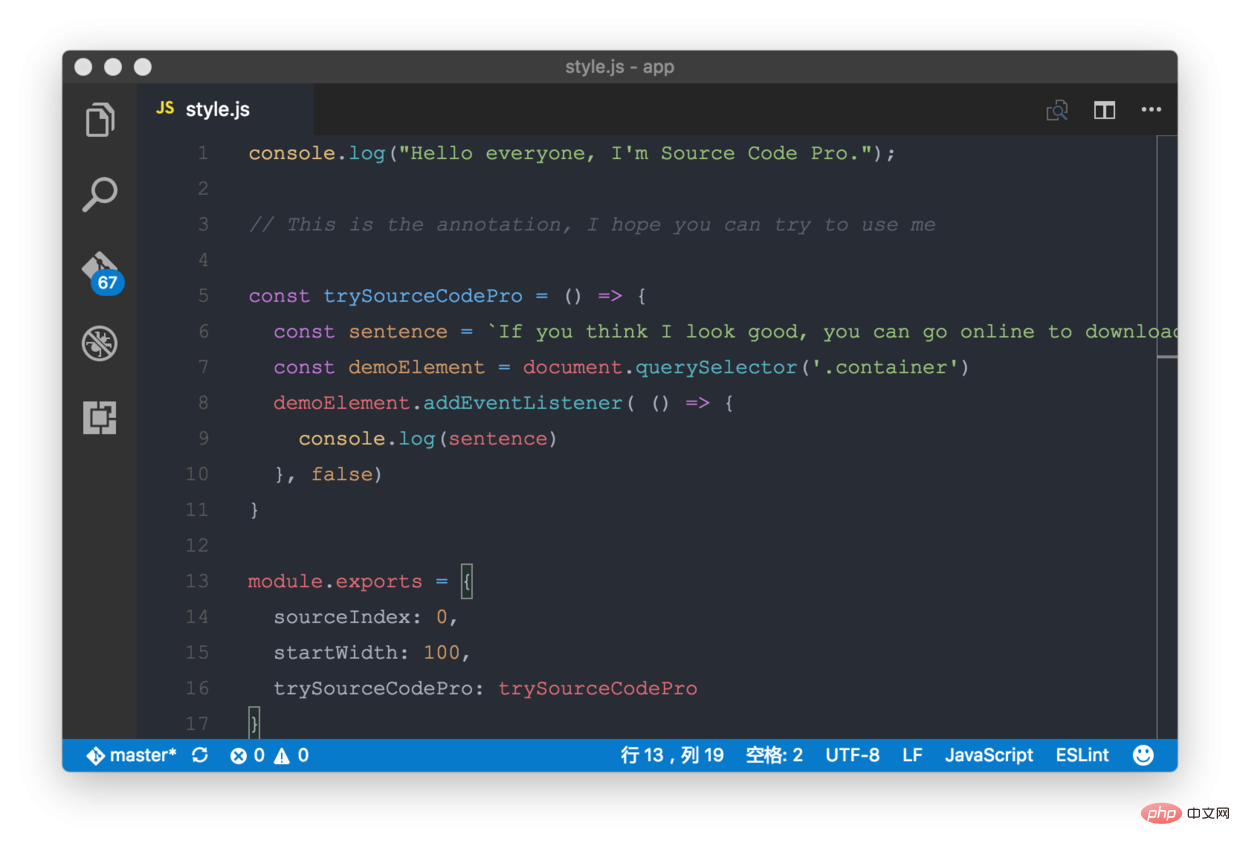1240x846 pixels.
Task: Click the 'false' argument on line 10
Action: (342, 474)
